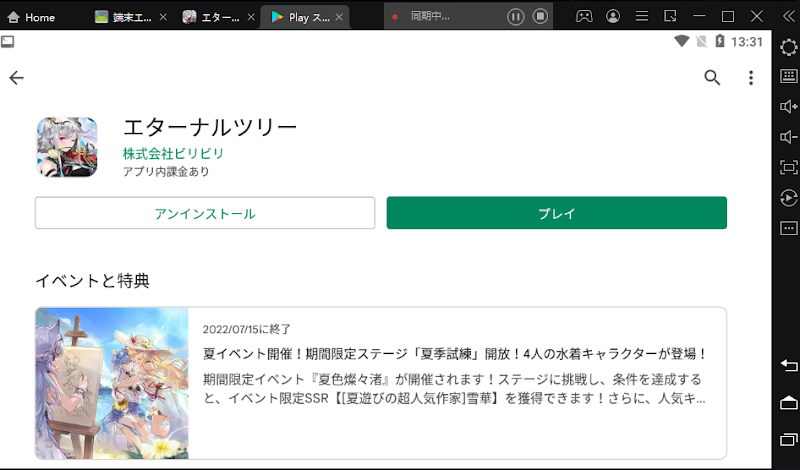The height and width of the screenshot is (470, 800).
Task: Open recent apps from the sidebar
Action: coord(789,439)
